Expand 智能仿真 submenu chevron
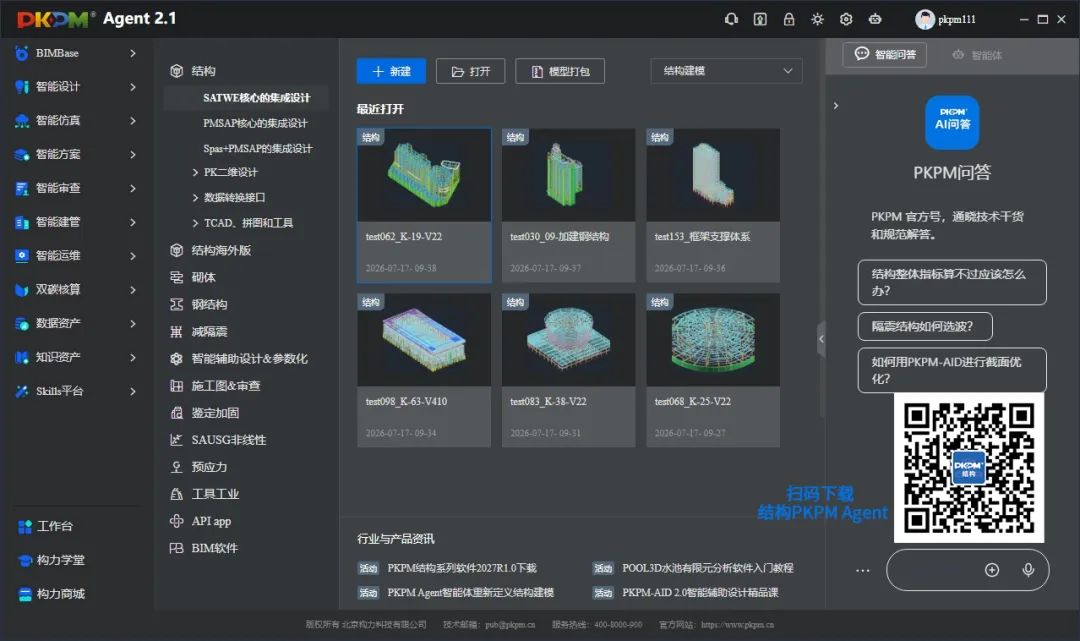The width and height of the screenshot is (1080, 641). (132, 120)
